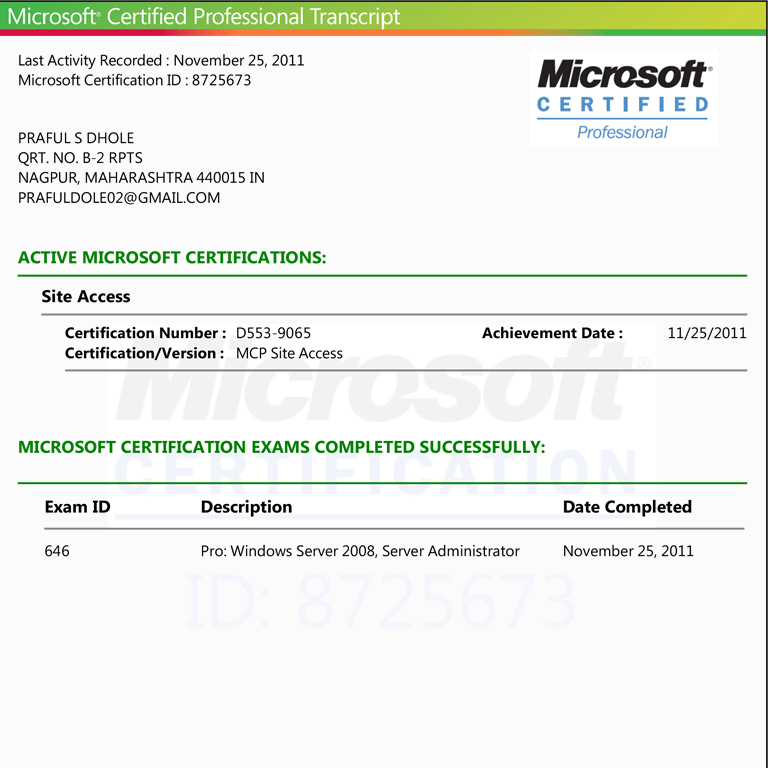Click the Exams Completed Successfully heading
This screenshot has height=768, width=768.
[x=281, y=447]
